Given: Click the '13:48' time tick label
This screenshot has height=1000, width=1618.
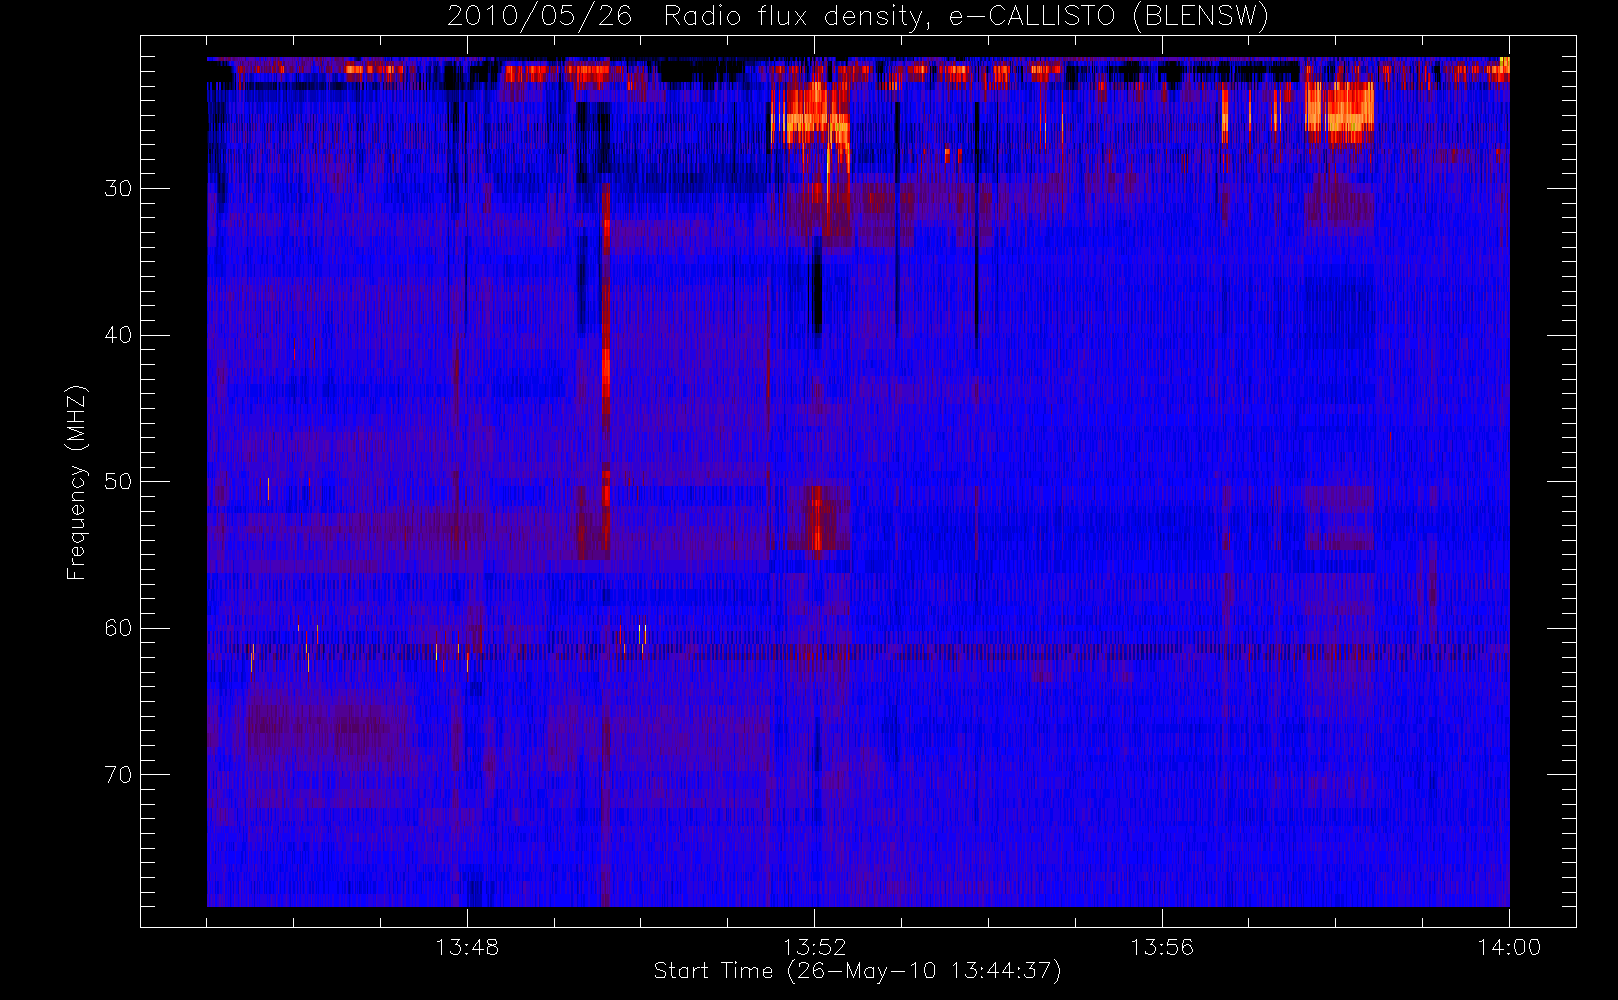Looking at the screenshot, I should tap(467, 947).
